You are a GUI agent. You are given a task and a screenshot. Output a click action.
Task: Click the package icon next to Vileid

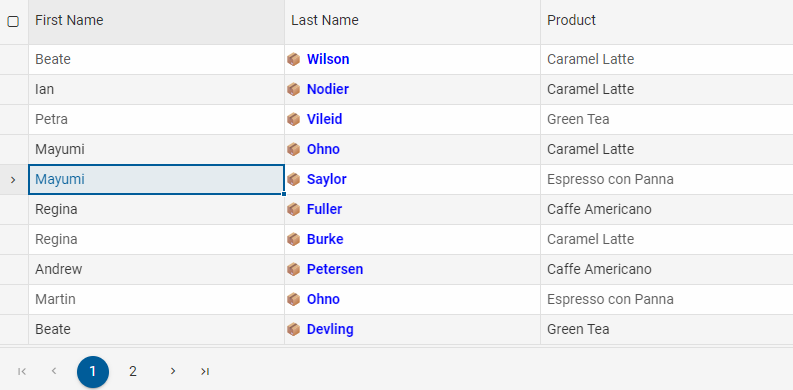pyautogui.click(x=293, y=119)
